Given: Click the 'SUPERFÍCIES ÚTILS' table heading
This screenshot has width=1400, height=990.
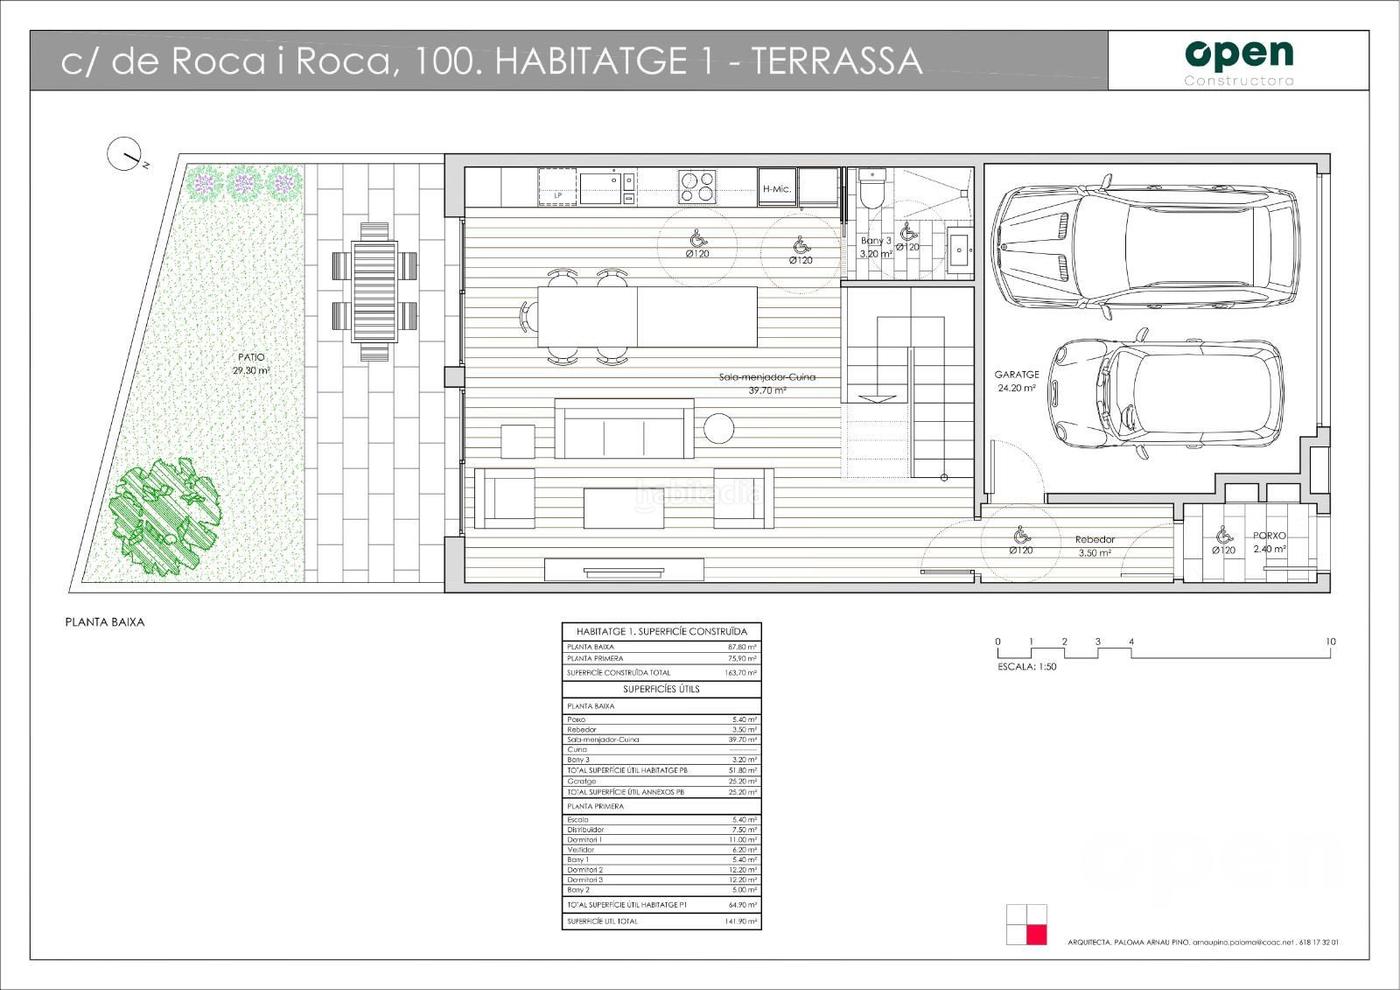Looking at the screenshot, I should (x=661, y=689).
